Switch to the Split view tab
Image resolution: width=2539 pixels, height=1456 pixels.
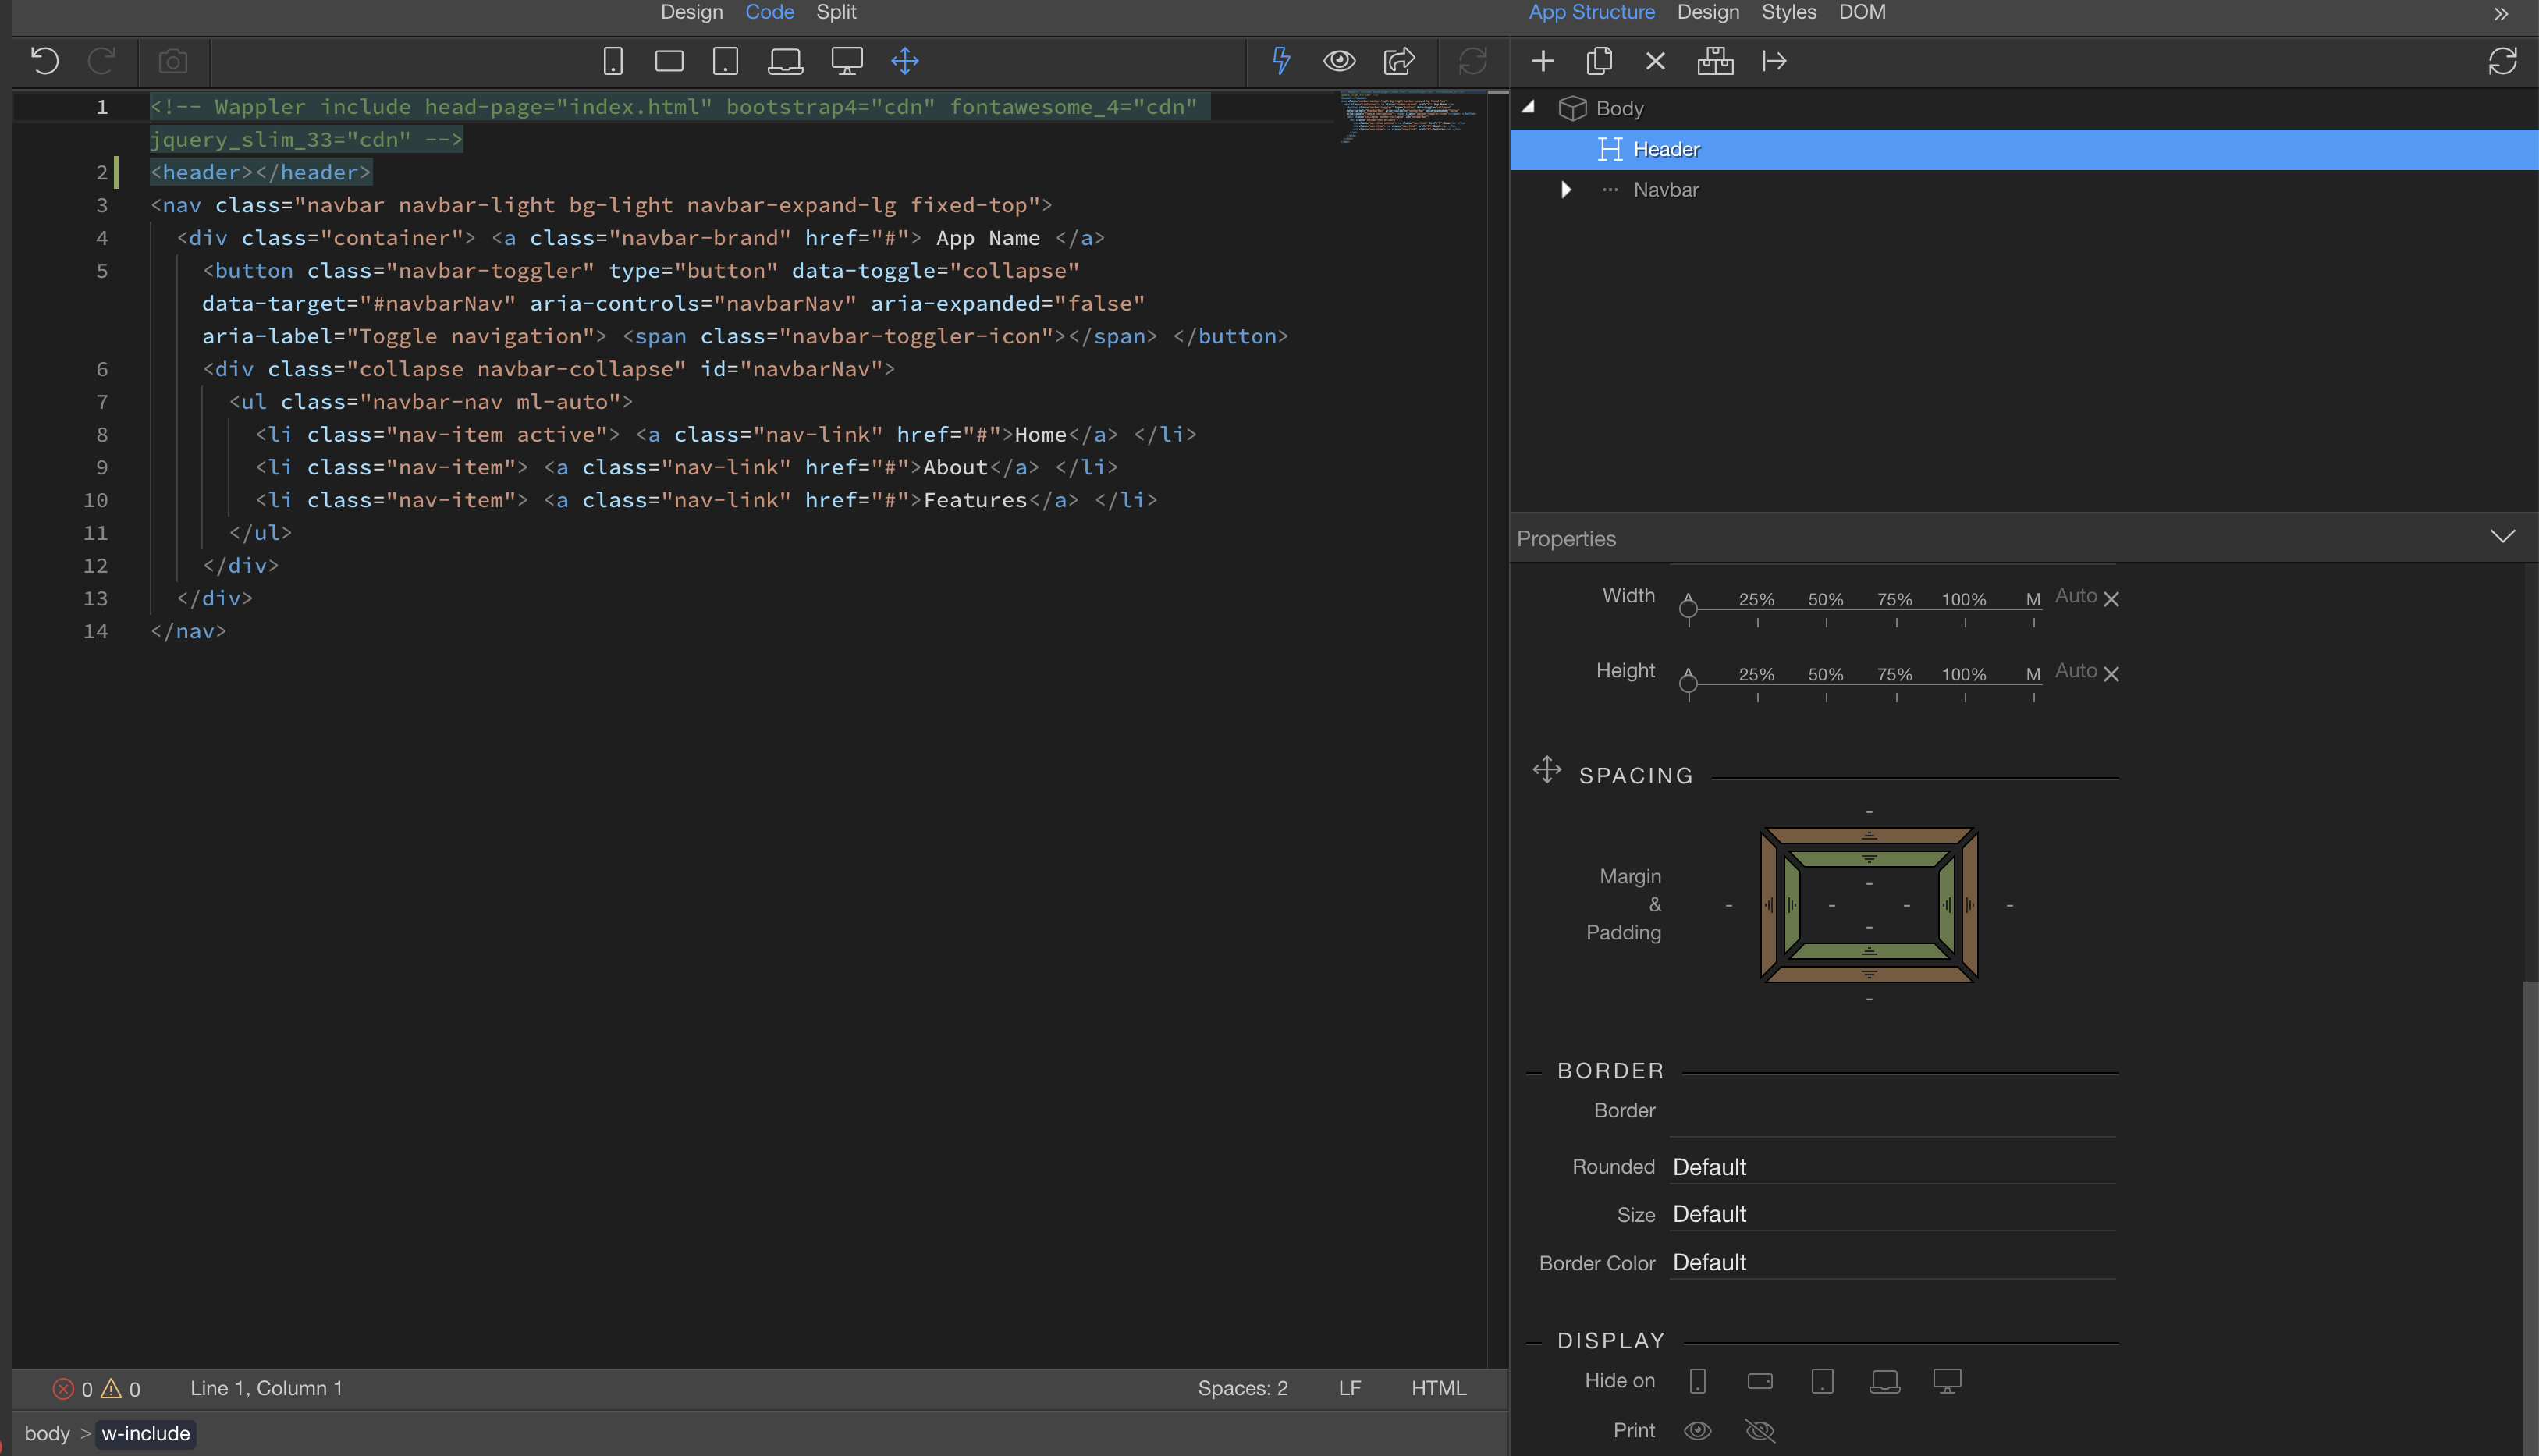coord(836,12)
